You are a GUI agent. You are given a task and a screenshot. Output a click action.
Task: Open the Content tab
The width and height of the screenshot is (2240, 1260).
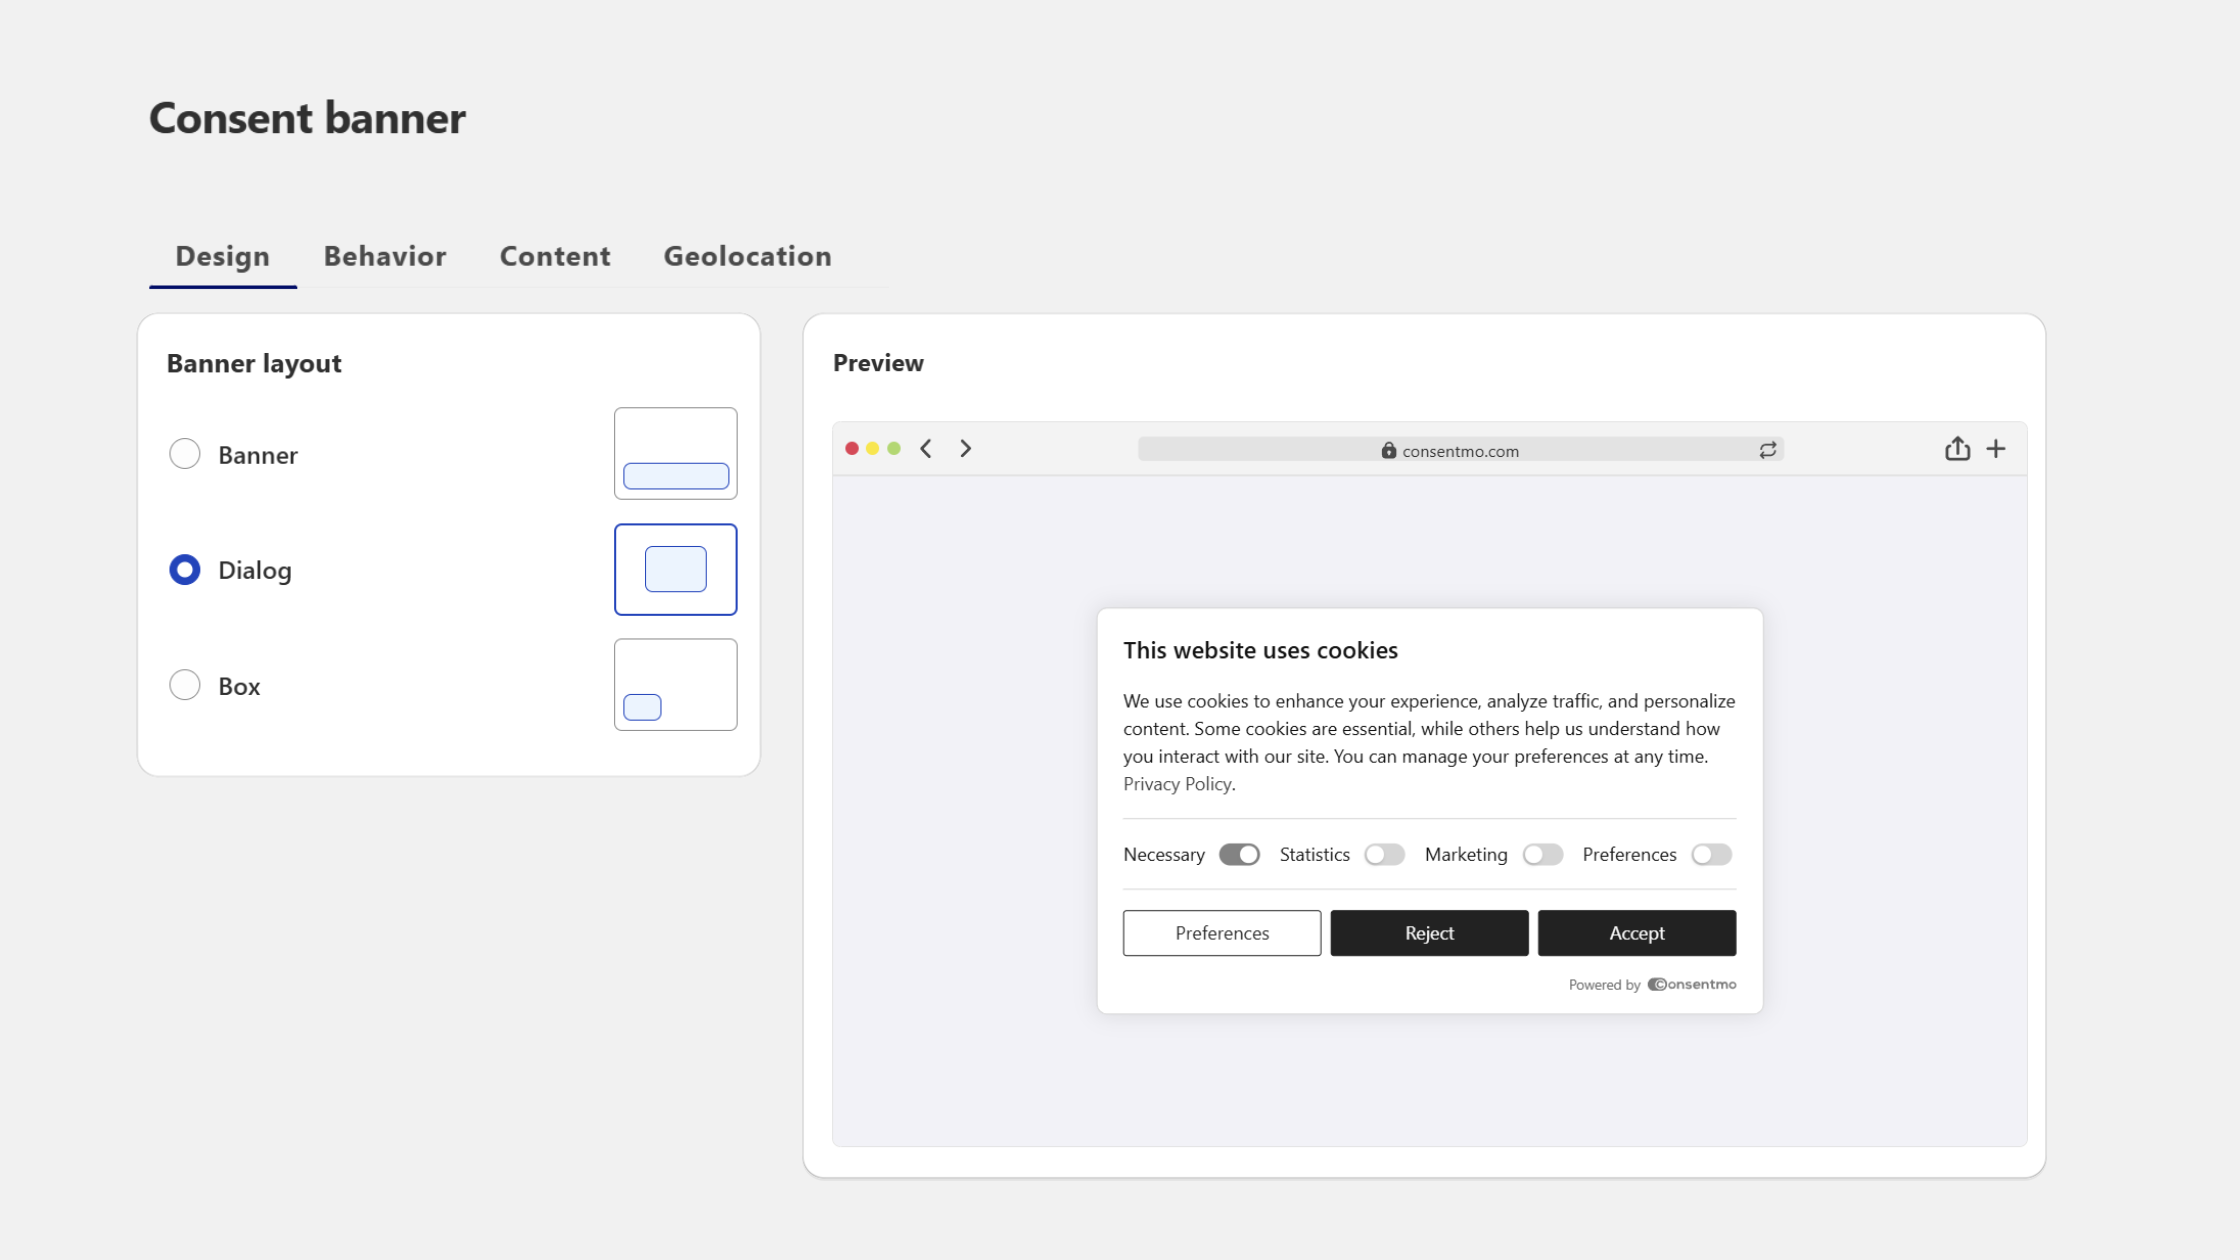[x=555, y=256]
